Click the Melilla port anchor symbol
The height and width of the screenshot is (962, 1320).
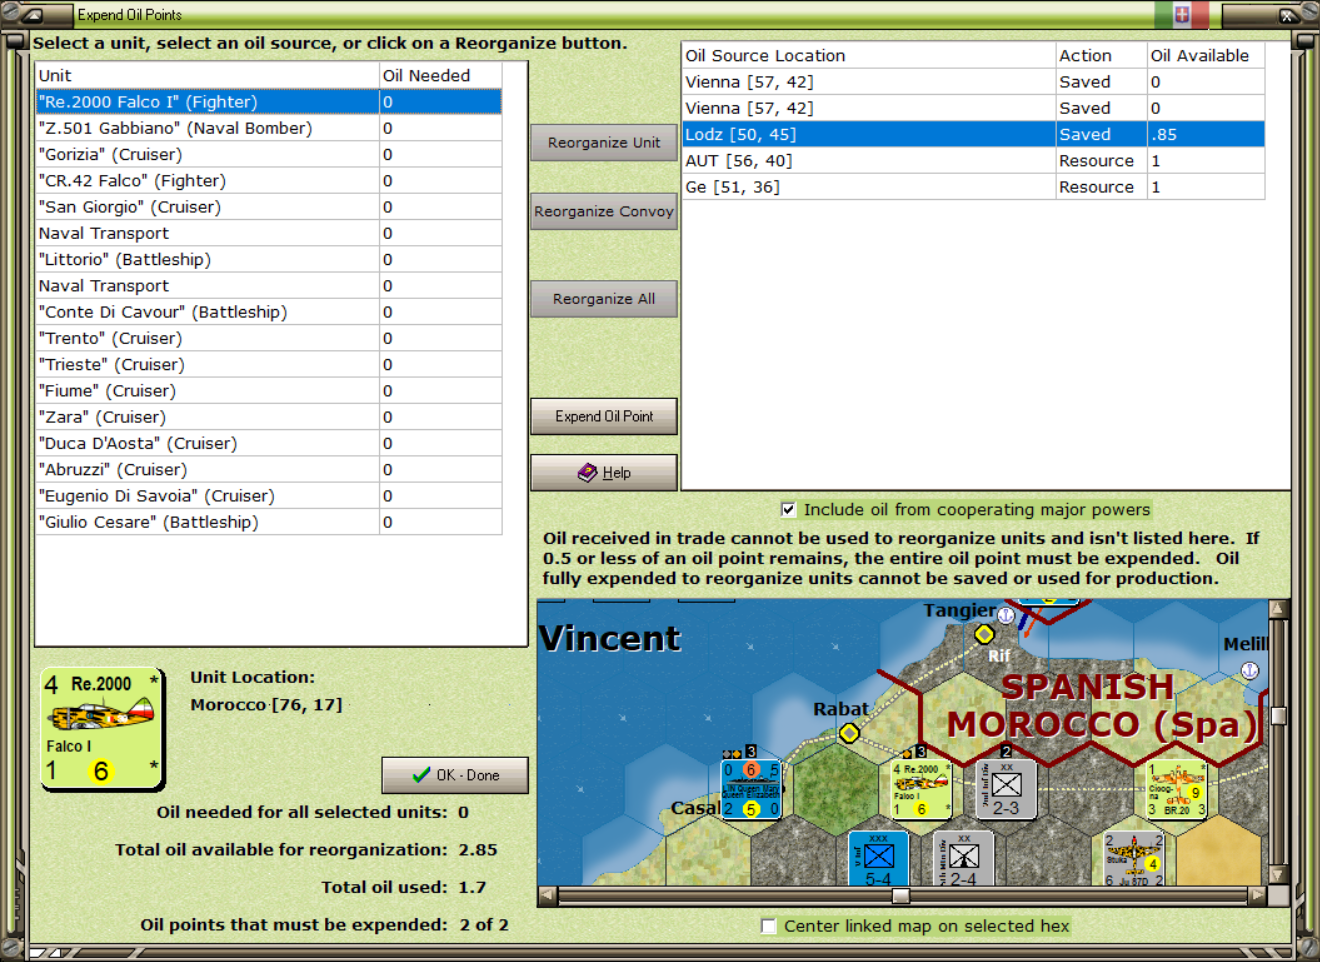(x=1250, y=671)
